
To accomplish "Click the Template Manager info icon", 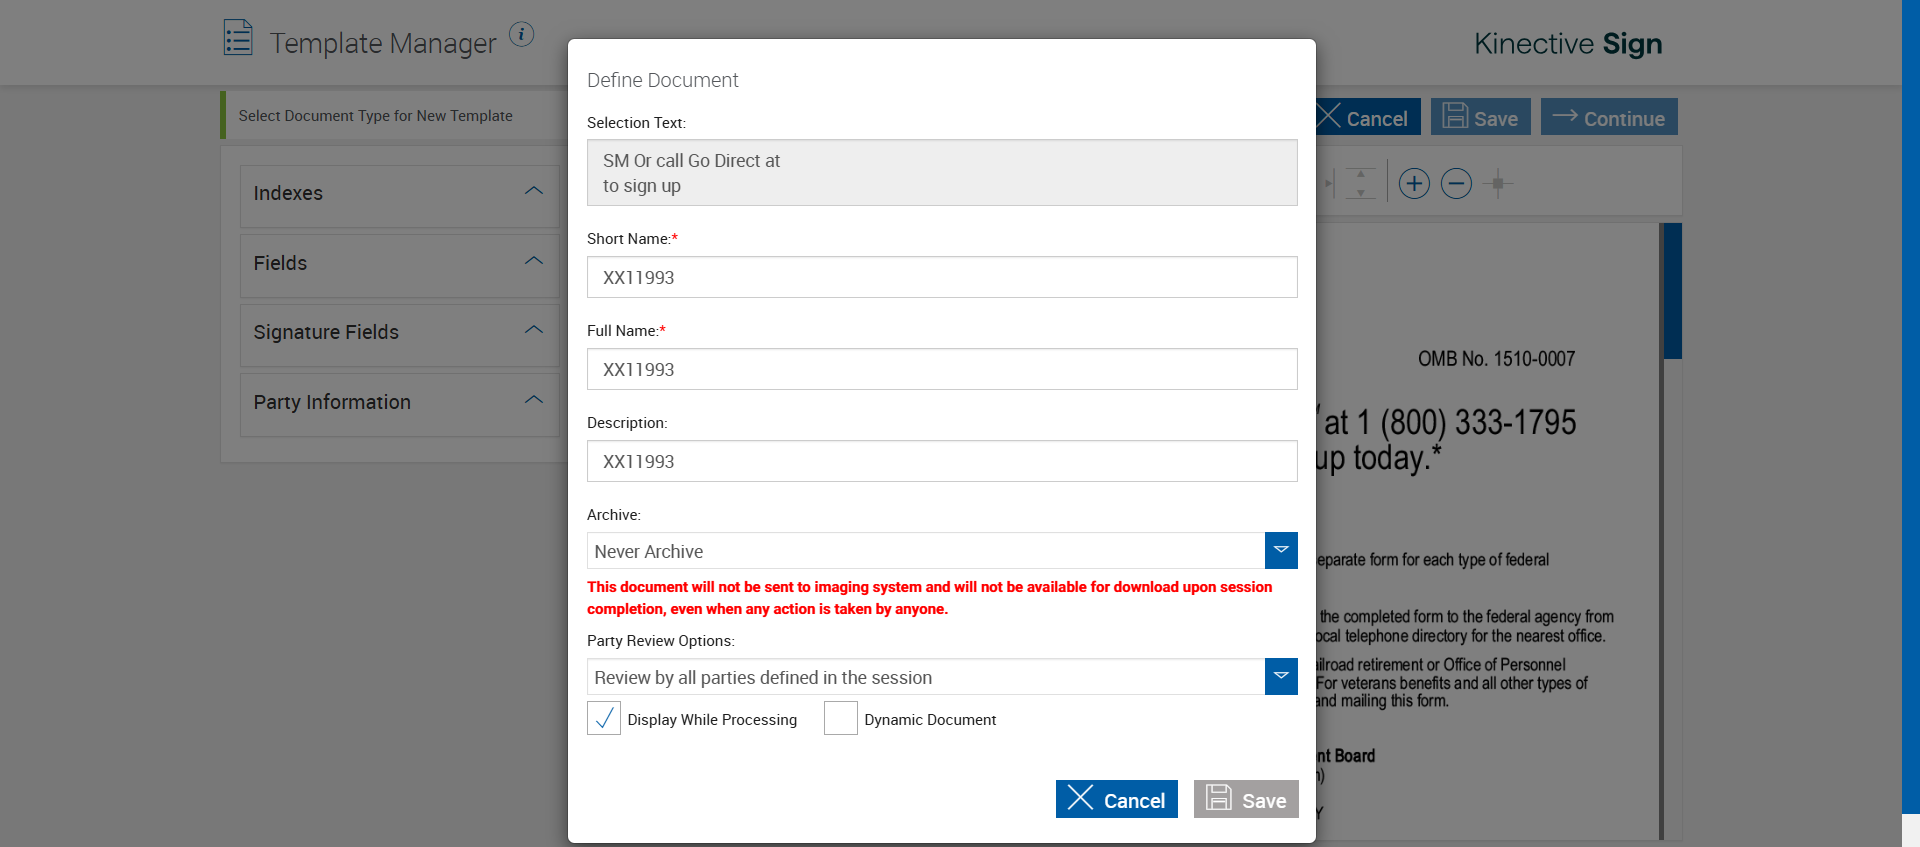I will pyautogui.click(x=521, y=34).
